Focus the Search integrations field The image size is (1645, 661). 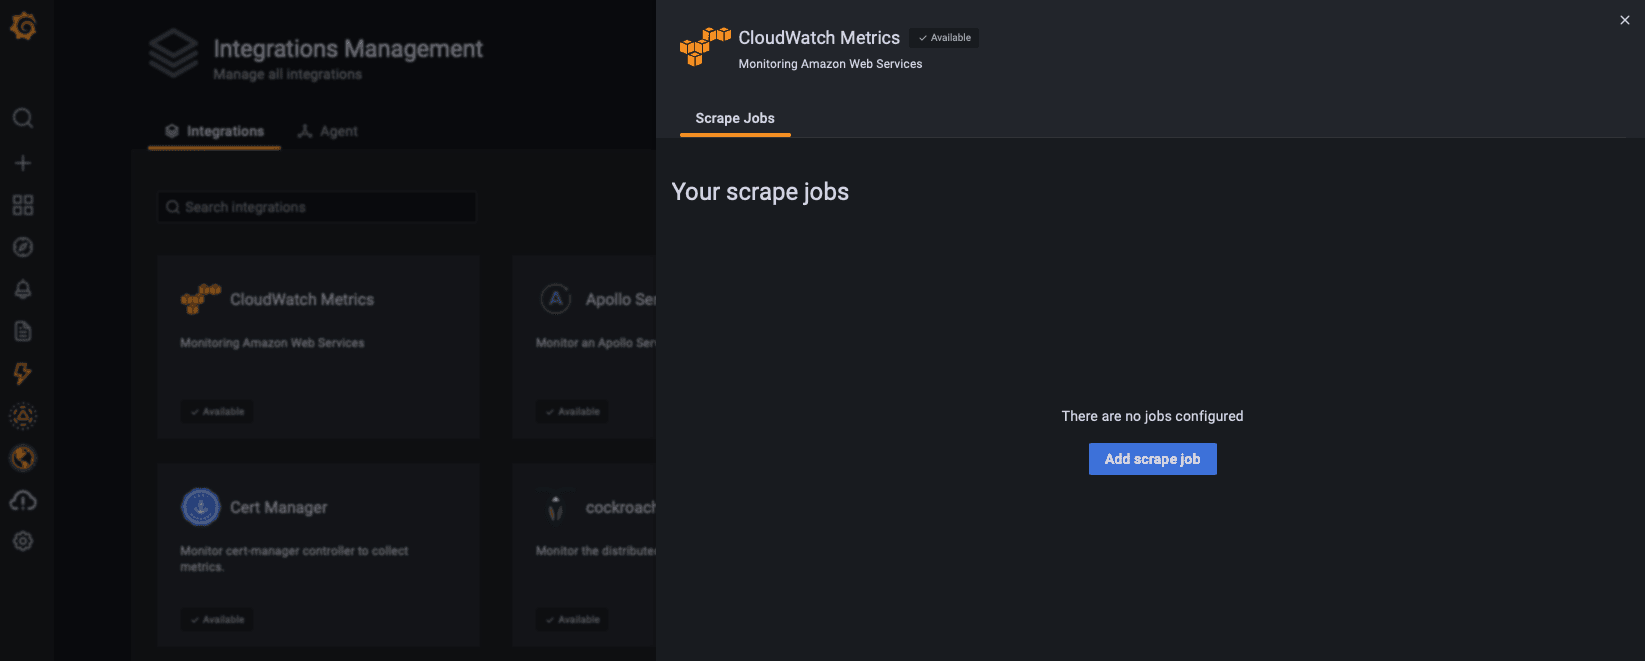coord(318,207)
